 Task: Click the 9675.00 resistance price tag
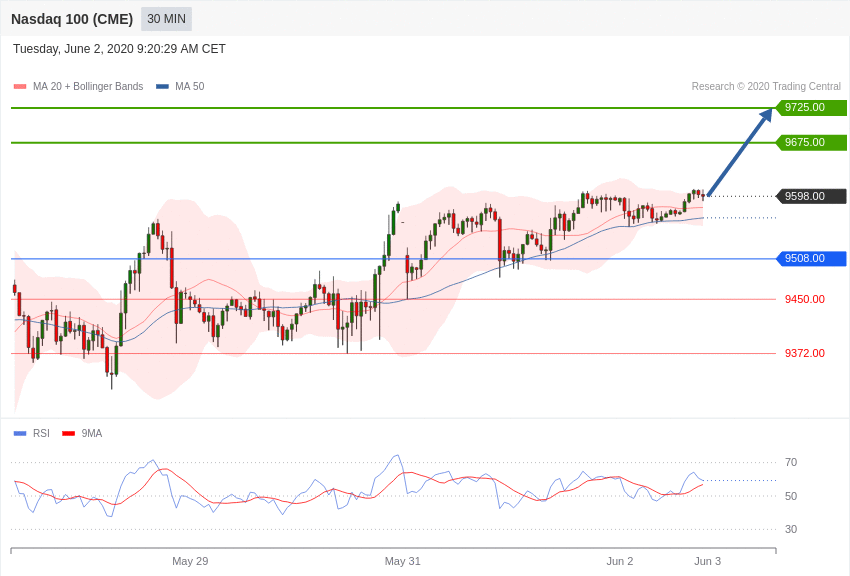click(811, 143)
